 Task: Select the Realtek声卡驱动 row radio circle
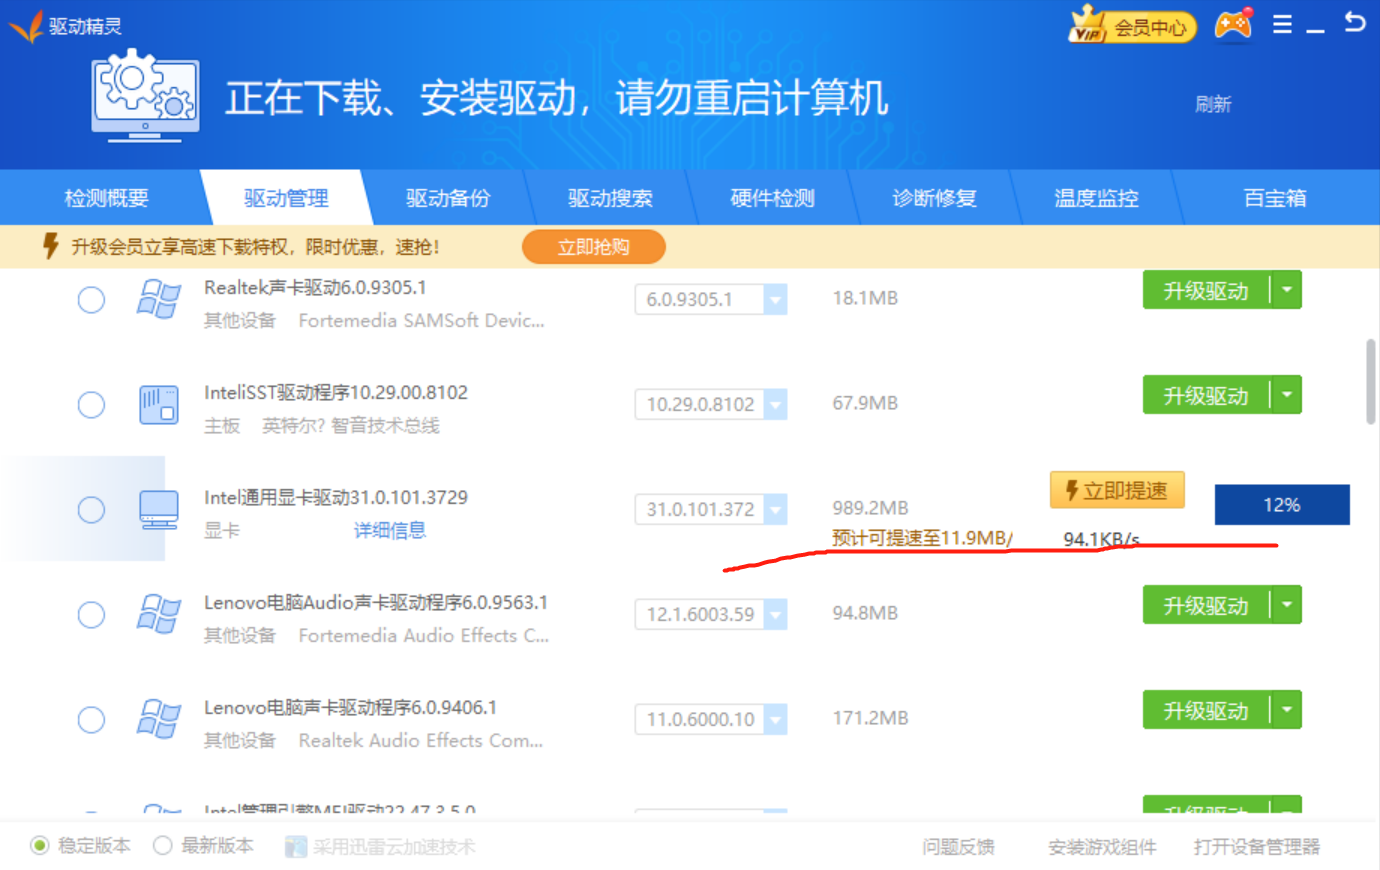point(91,300)
